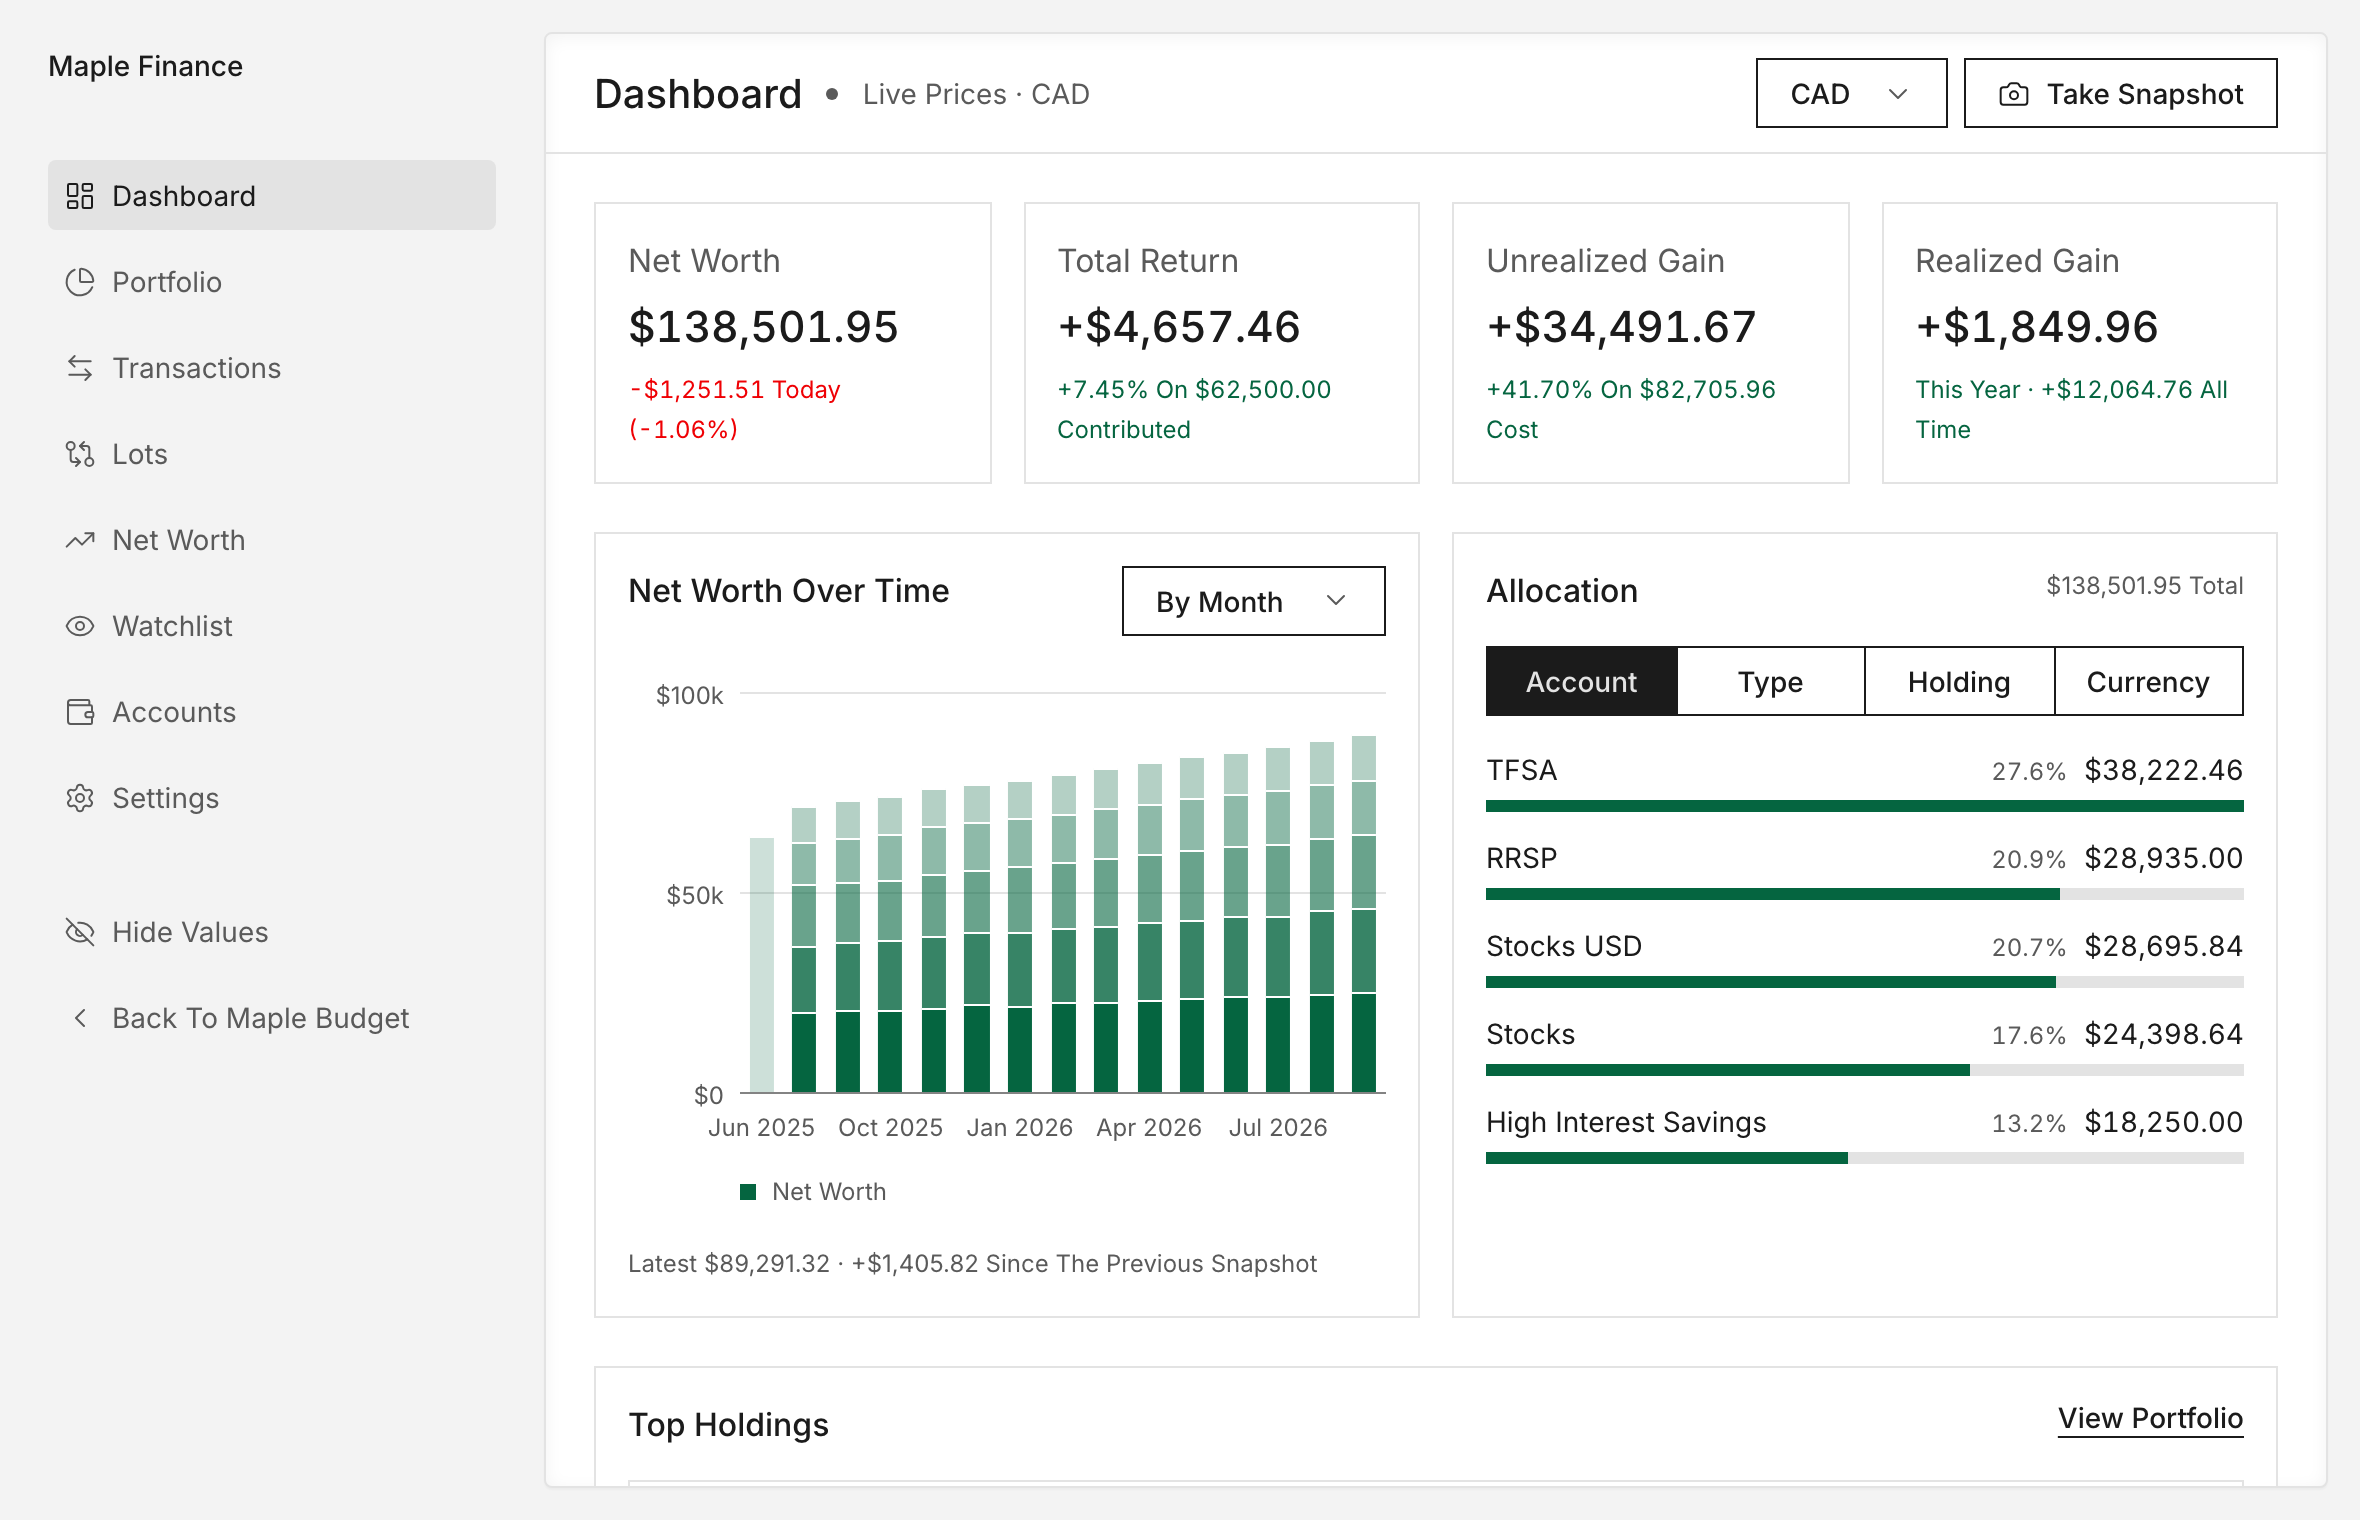This screenshot has height=1520, width=2360.
Task: Open the CAD currency dropdown
Action: tap(1851, 93)
